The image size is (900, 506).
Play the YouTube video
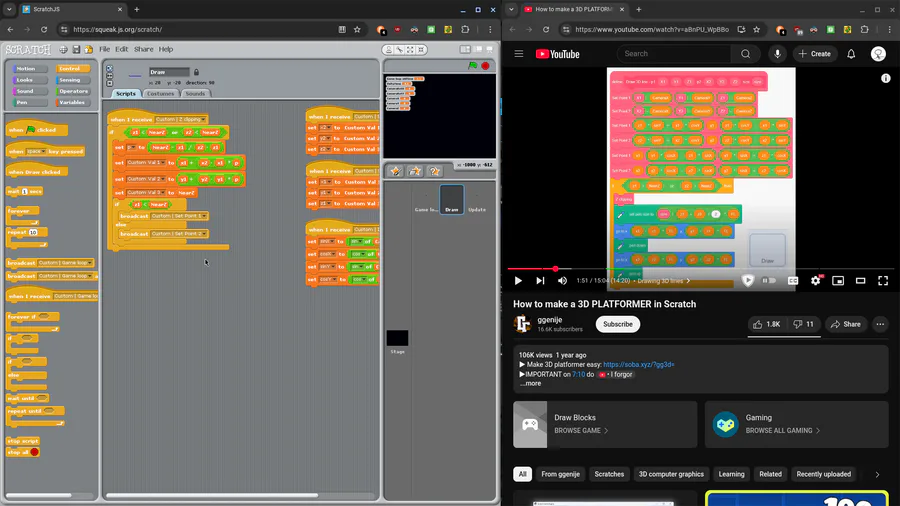click(x=518, y=281)
